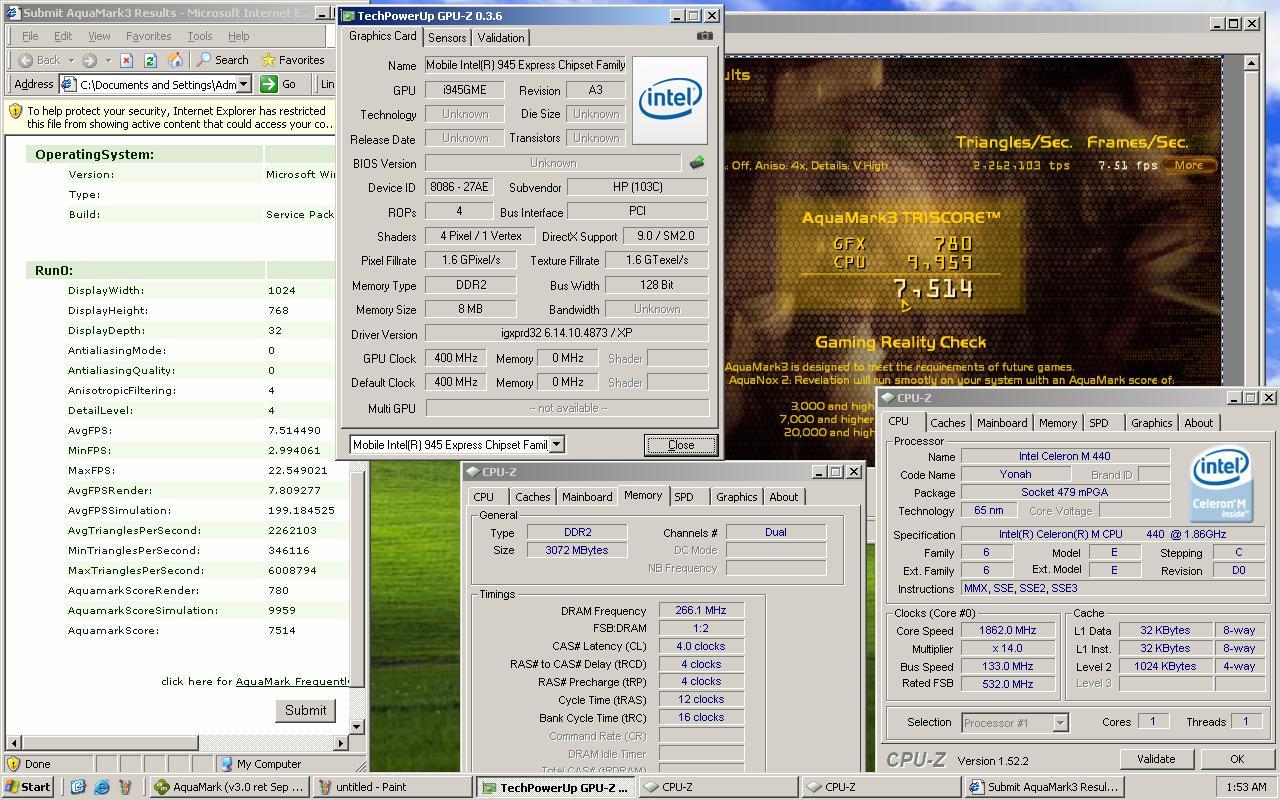Select the Graphics Card tab in GPU-Z
The image size is (1280, 800).
(382, 36)
